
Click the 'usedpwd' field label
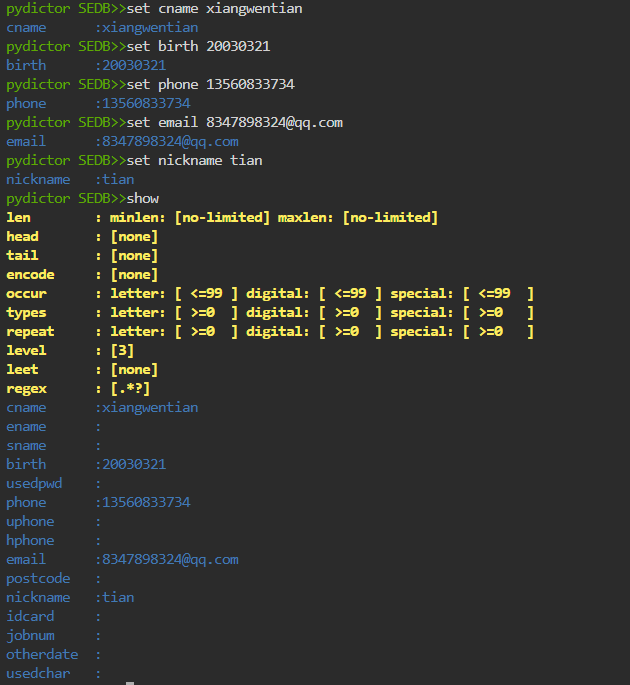(x=34, y=484)
